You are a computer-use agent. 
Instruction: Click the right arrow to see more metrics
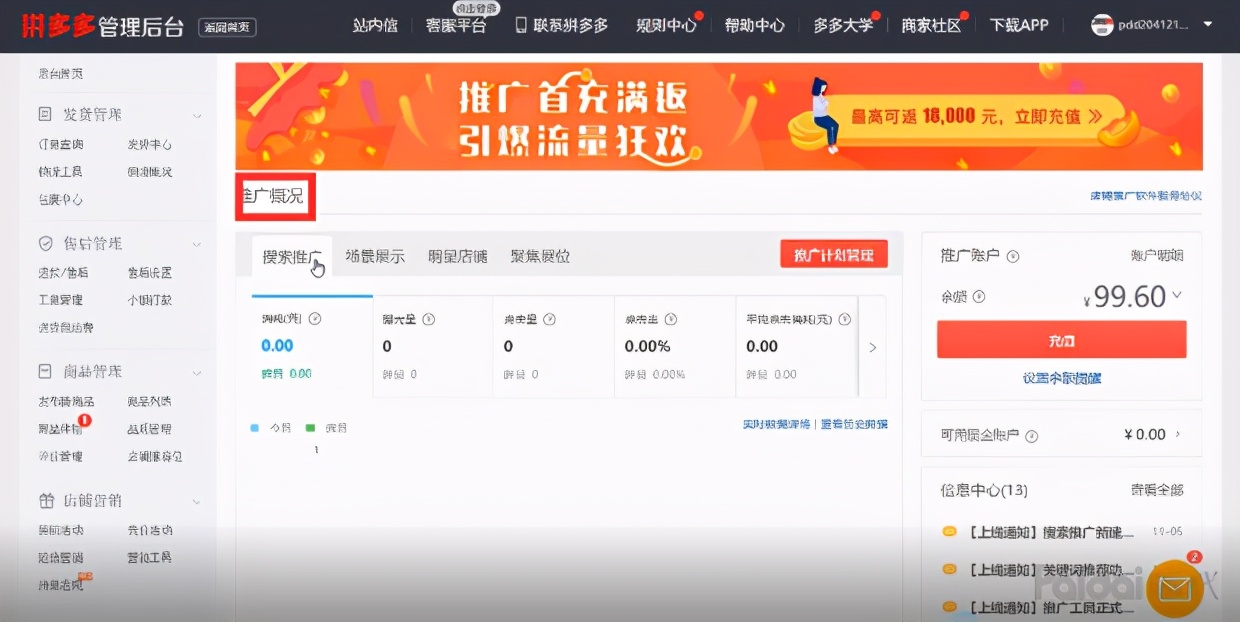click(x=872, y=346)
